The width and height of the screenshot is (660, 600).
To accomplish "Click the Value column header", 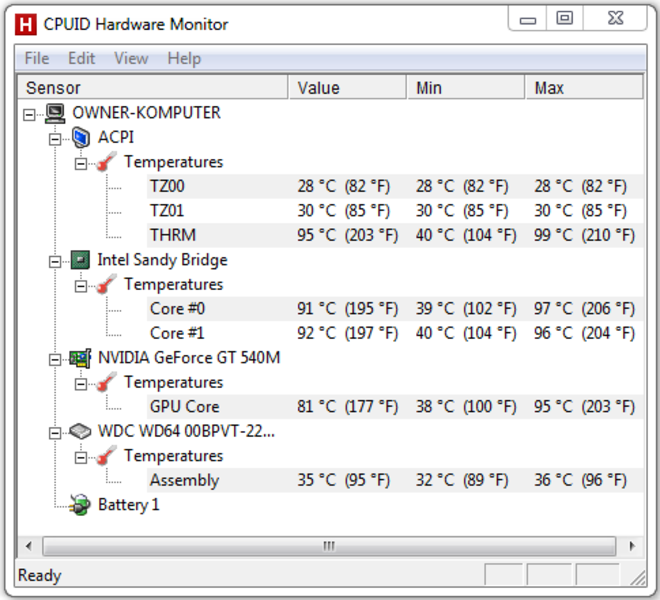I will tap(348, 88).
